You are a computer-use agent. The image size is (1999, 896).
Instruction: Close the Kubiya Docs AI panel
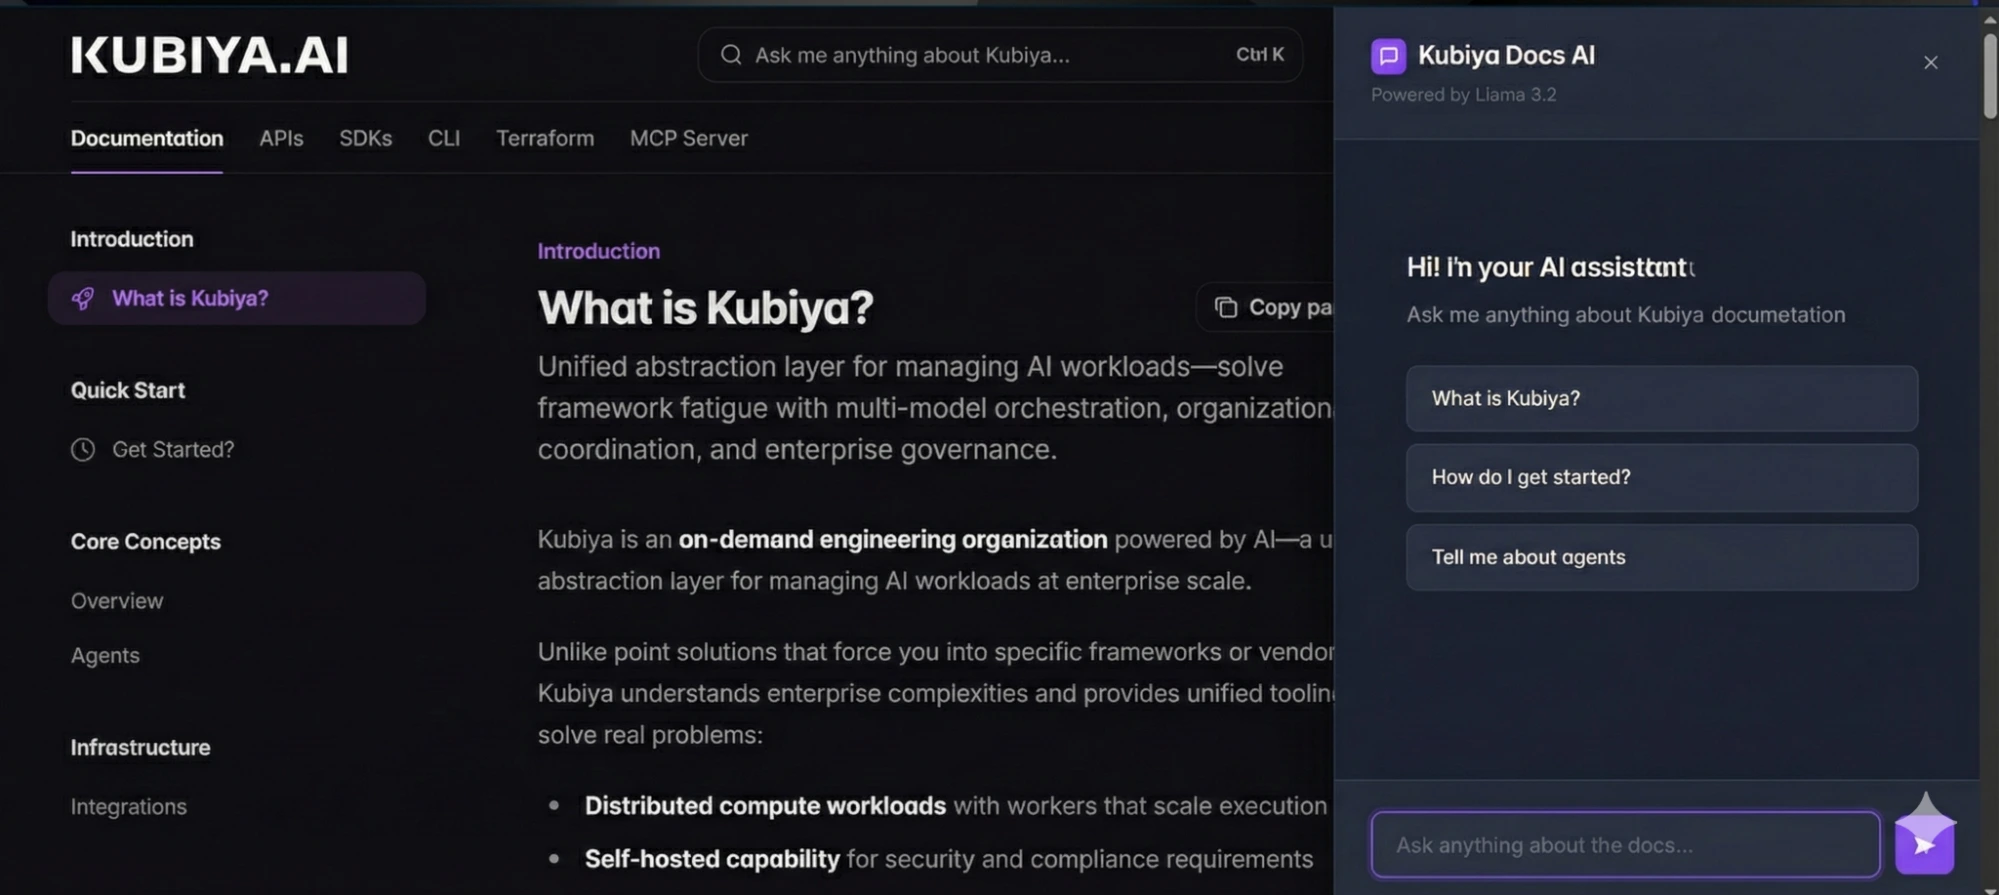[1930, 62]
